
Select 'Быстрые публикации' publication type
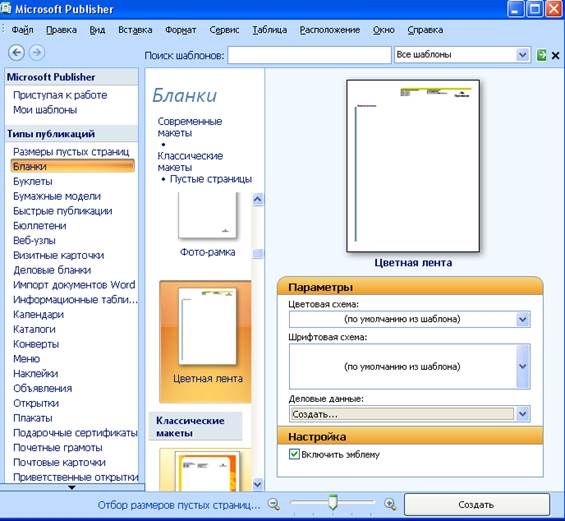tap(62, 211)
